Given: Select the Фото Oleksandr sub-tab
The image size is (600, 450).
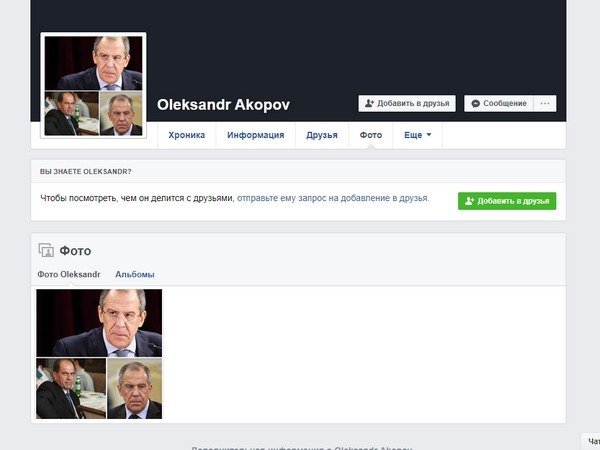Looking at the screenshot, I should 69,274.
